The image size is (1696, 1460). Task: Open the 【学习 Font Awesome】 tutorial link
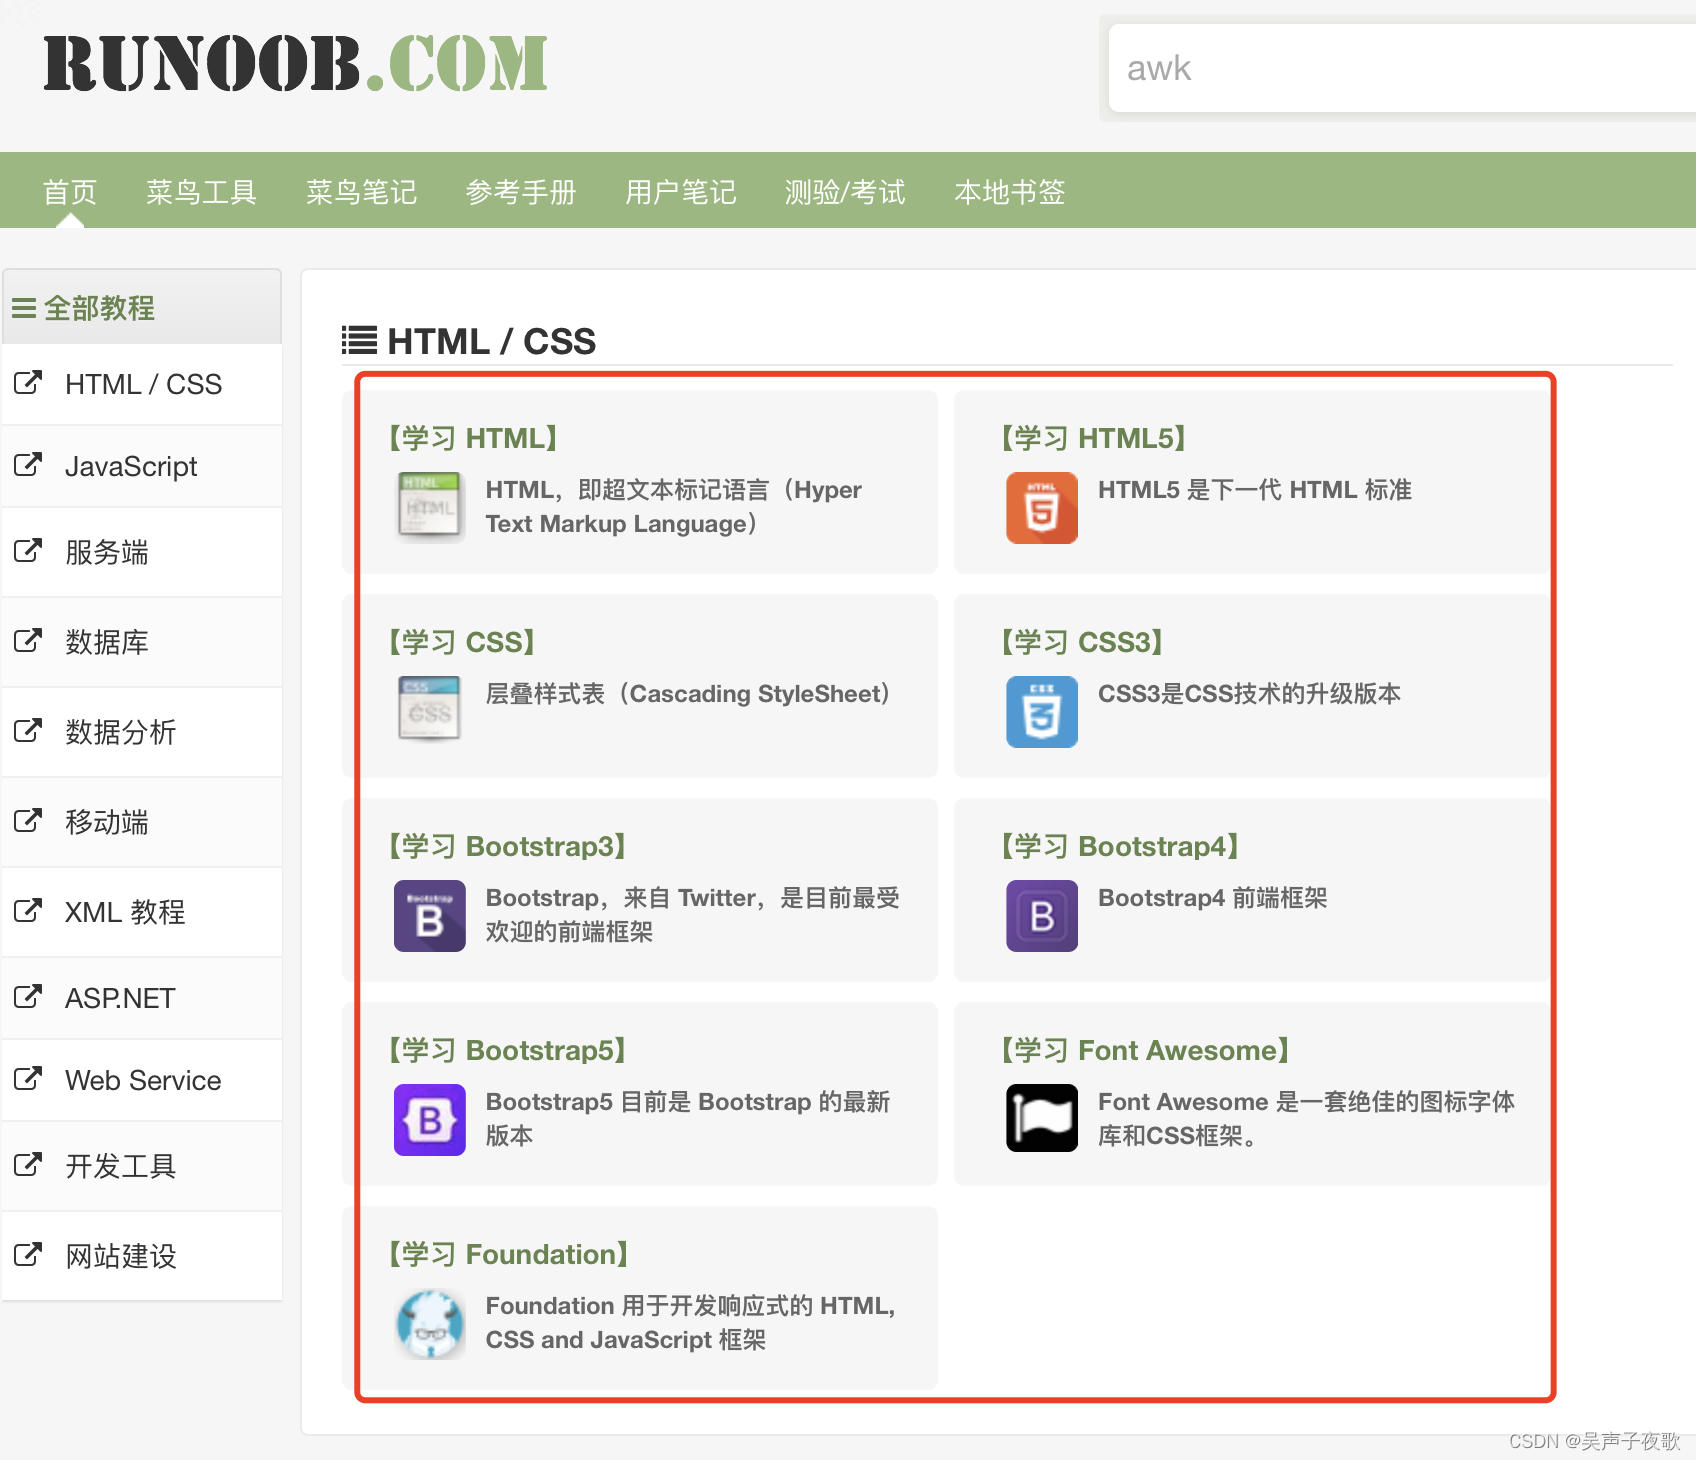tap(1146, 1050)
